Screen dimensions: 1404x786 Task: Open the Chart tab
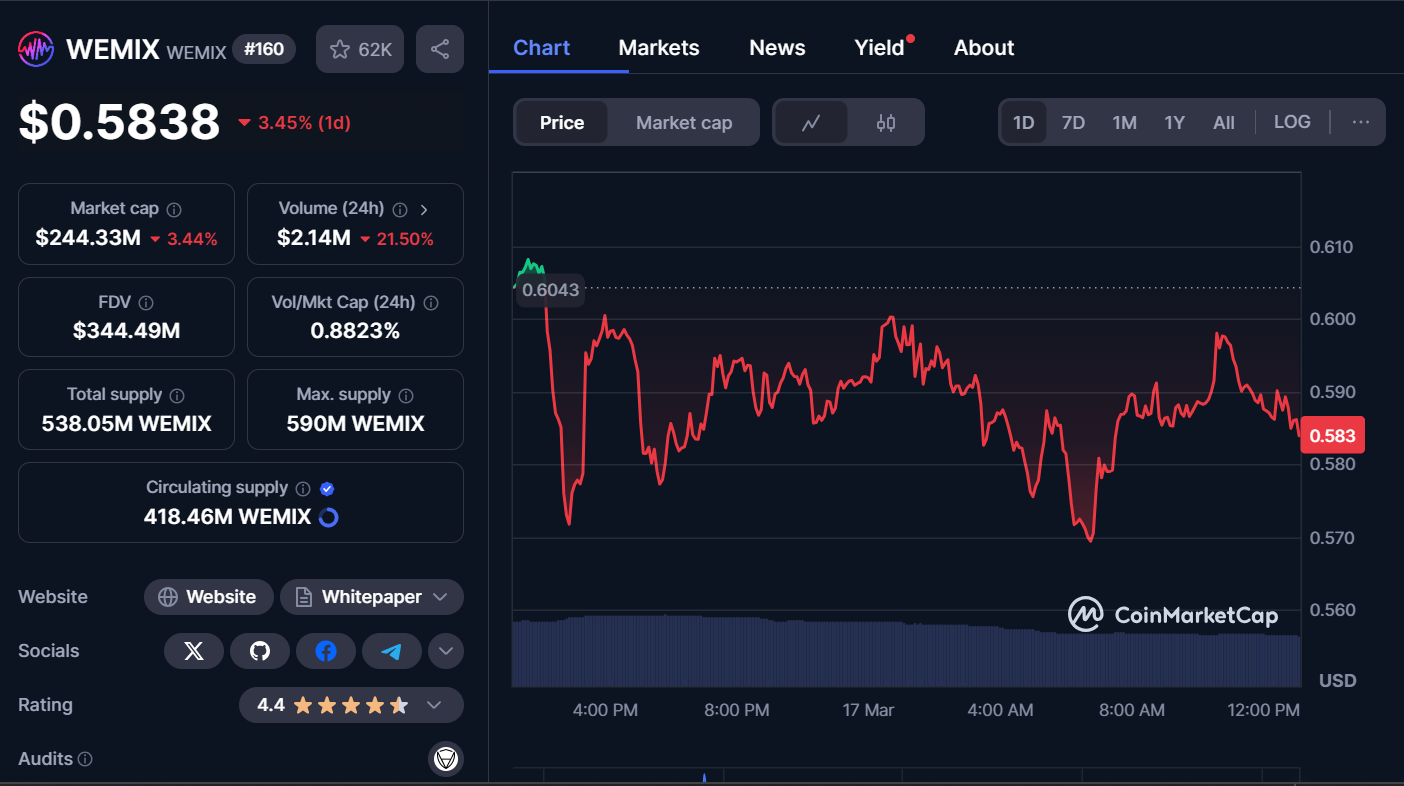[541, 48]
